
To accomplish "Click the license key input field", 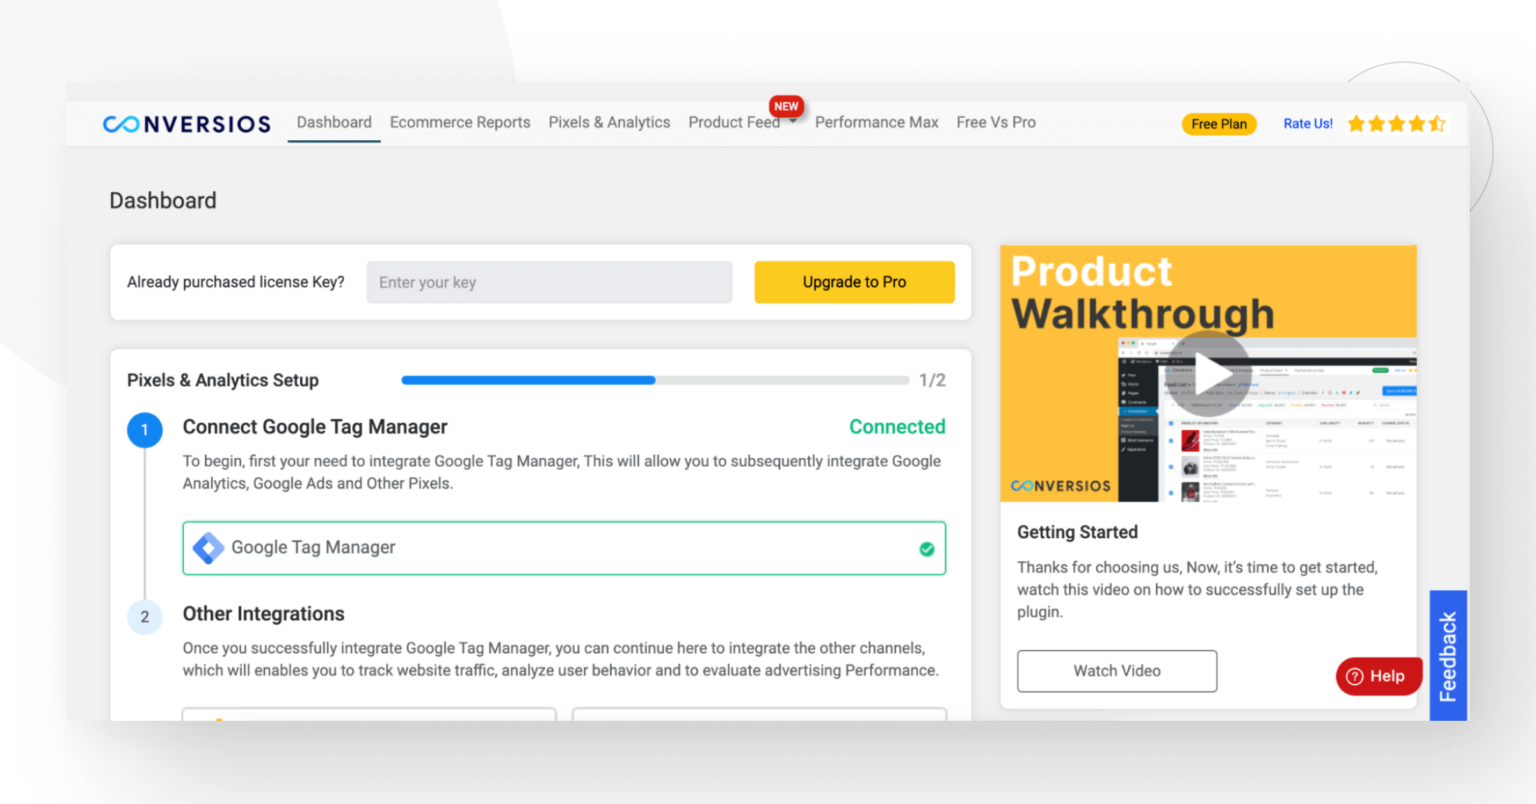I will [x=549, y=282].
